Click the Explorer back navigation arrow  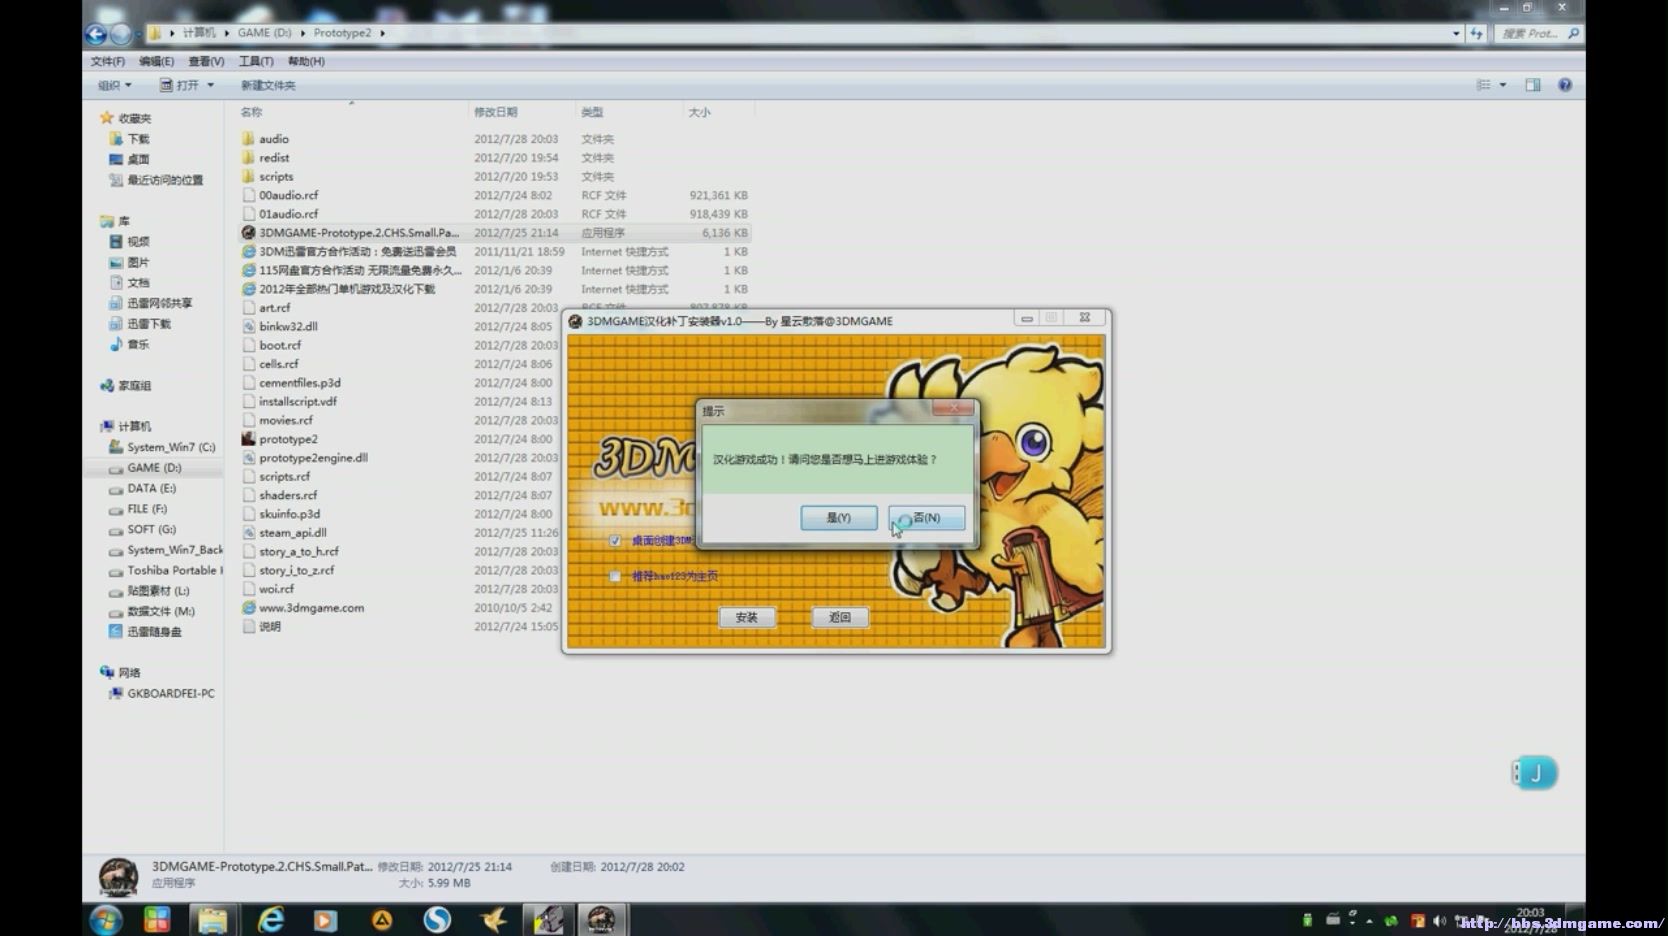(96, 34)
